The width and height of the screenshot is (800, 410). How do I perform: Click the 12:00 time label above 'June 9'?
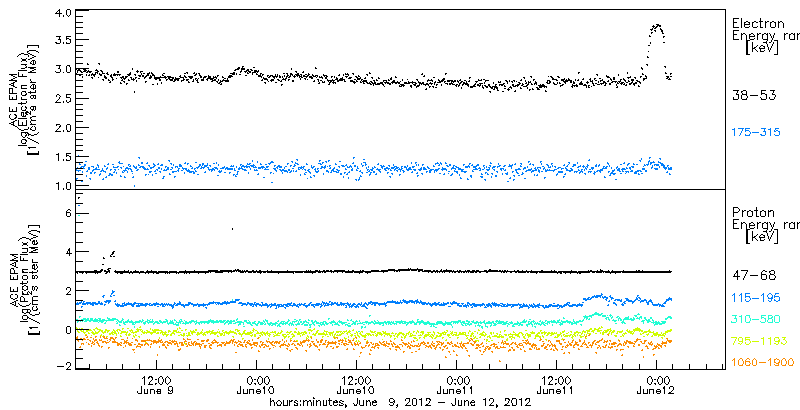pos(156,381)
